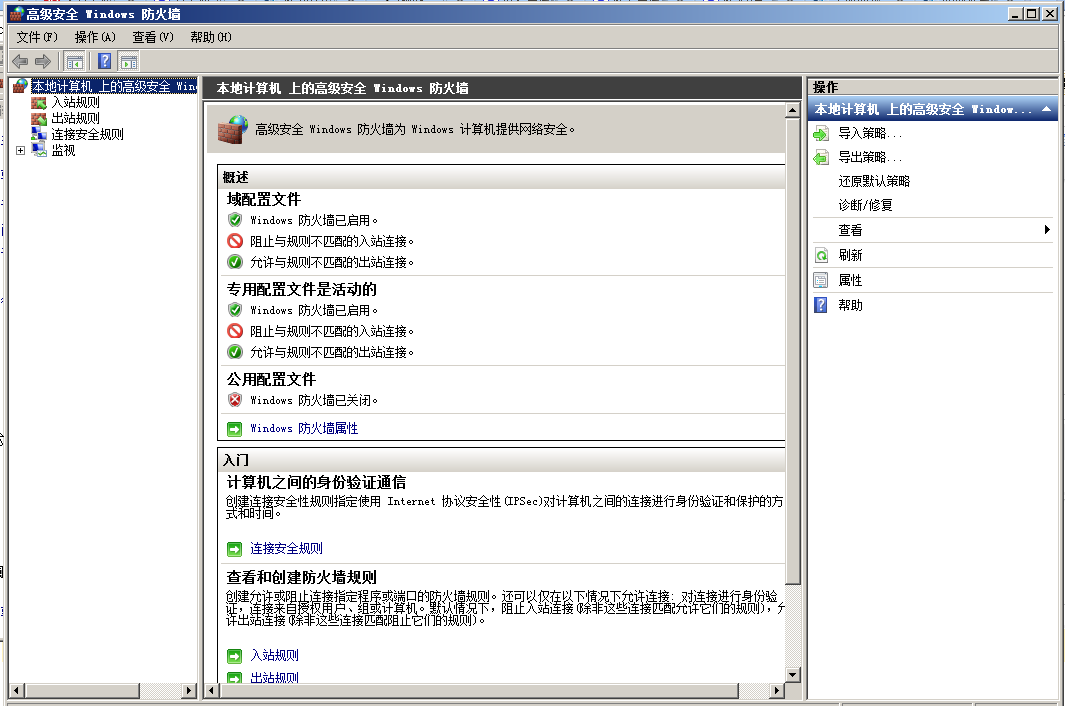This screenshot has width=1065, height=706.
Task: Select the 入站规则 tree node
Action: pos(75,102)
